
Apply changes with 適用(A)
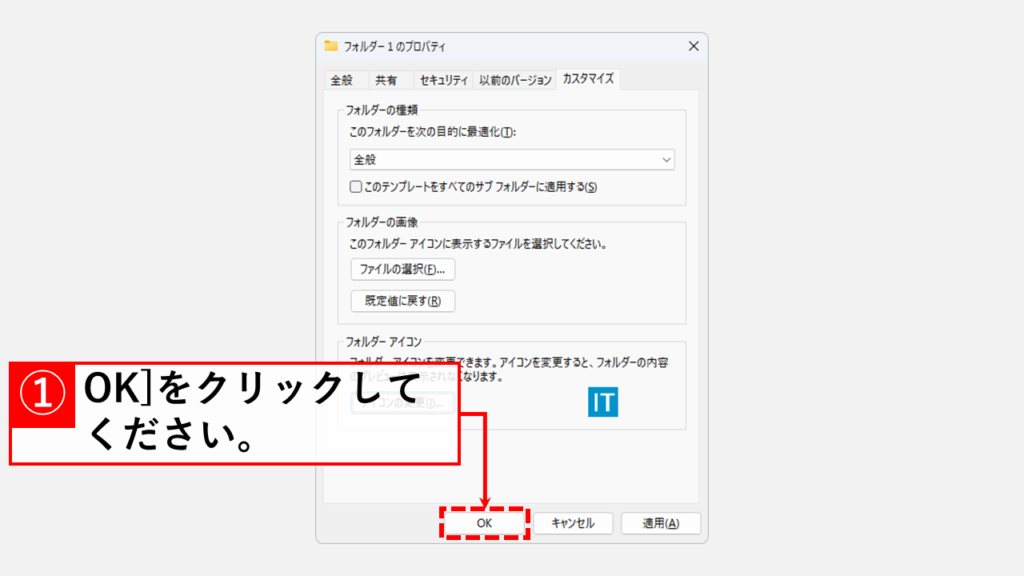(660, 523)
